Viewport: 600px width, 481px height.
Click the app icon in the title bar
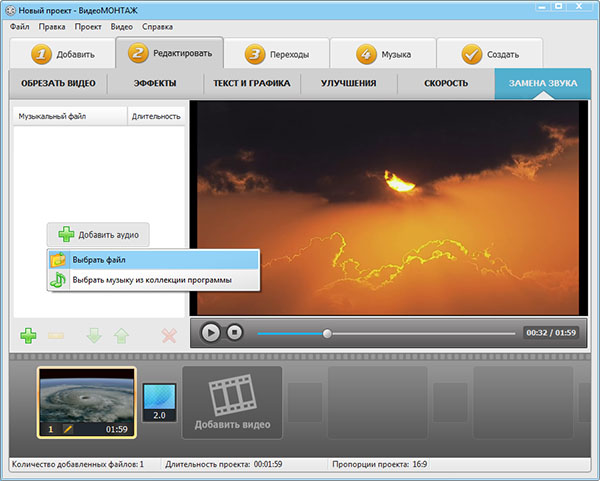point(10,10)
